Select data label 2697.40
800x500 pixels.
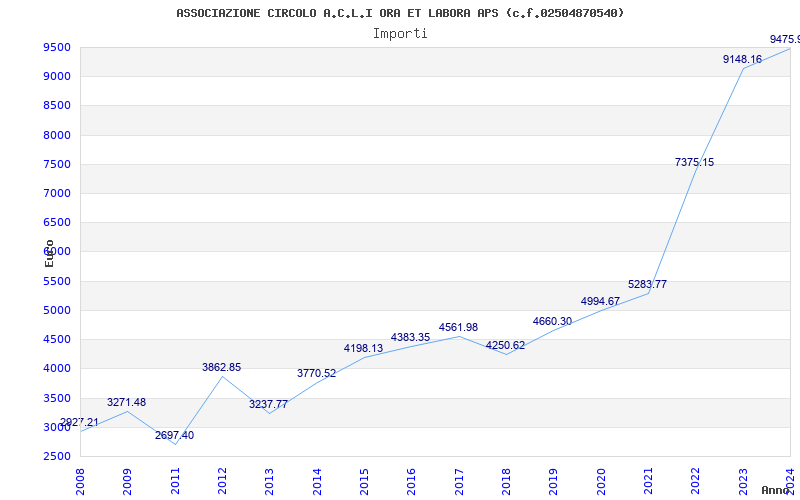tap(174, 435)
